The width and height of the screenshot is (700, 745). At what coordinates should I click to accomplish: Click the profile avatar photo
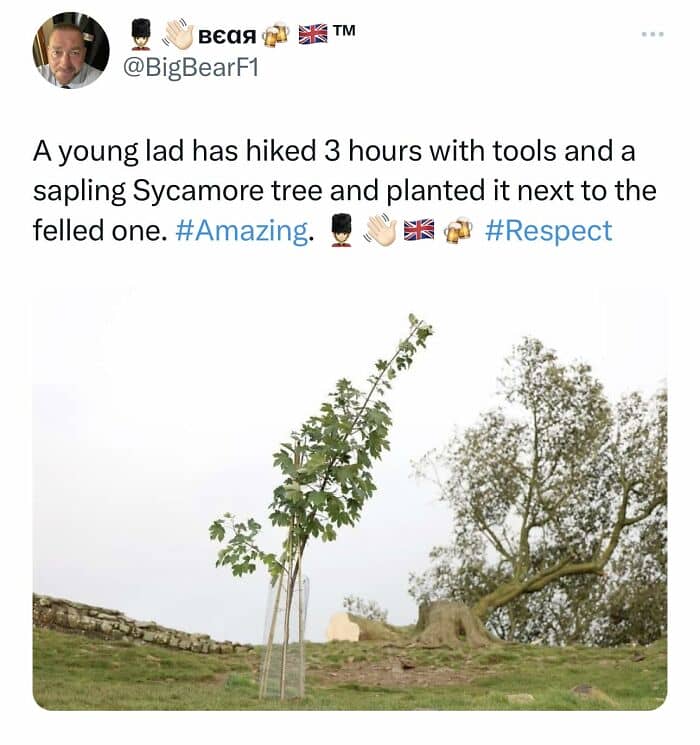[x=70, y=50]
